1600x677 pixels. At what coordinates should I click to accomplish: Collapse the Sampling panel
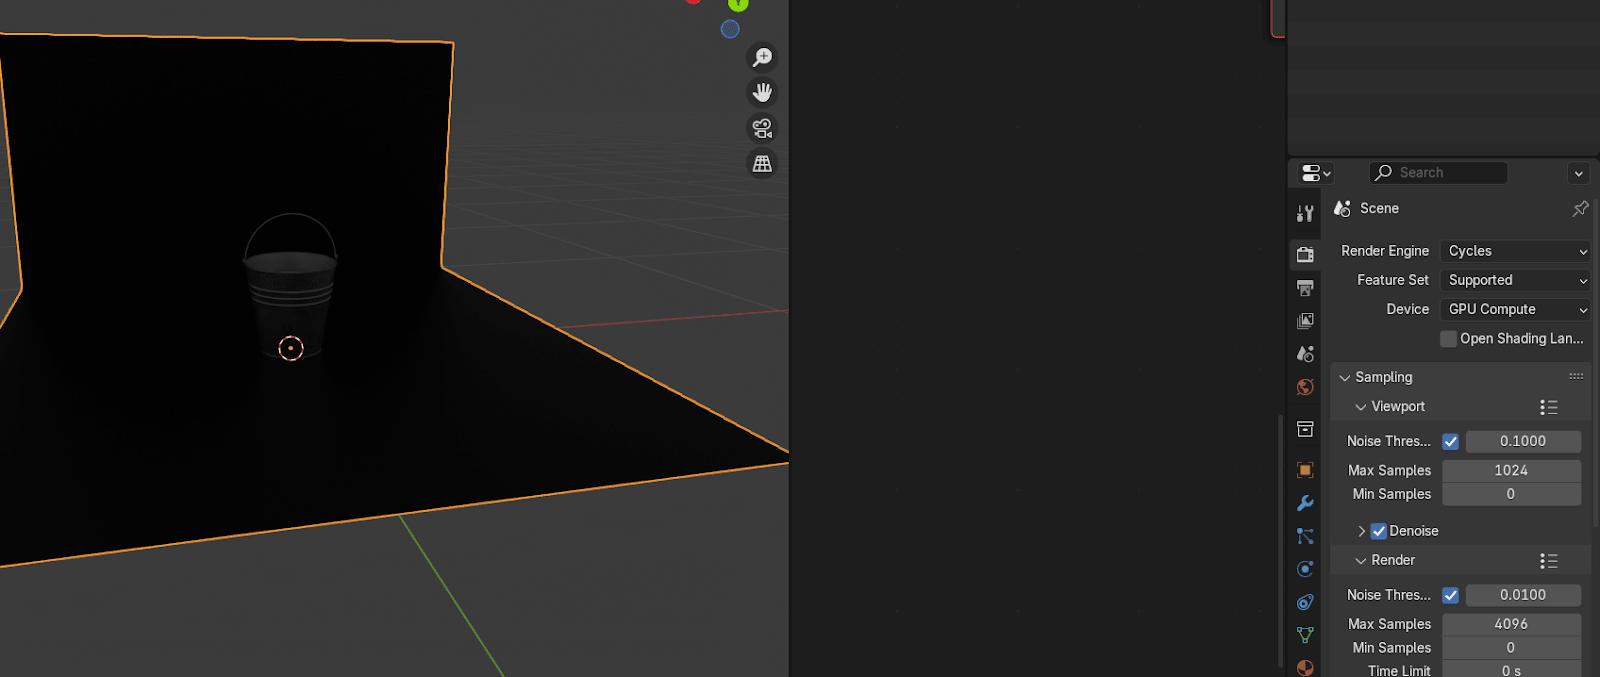coord(1345,377)
